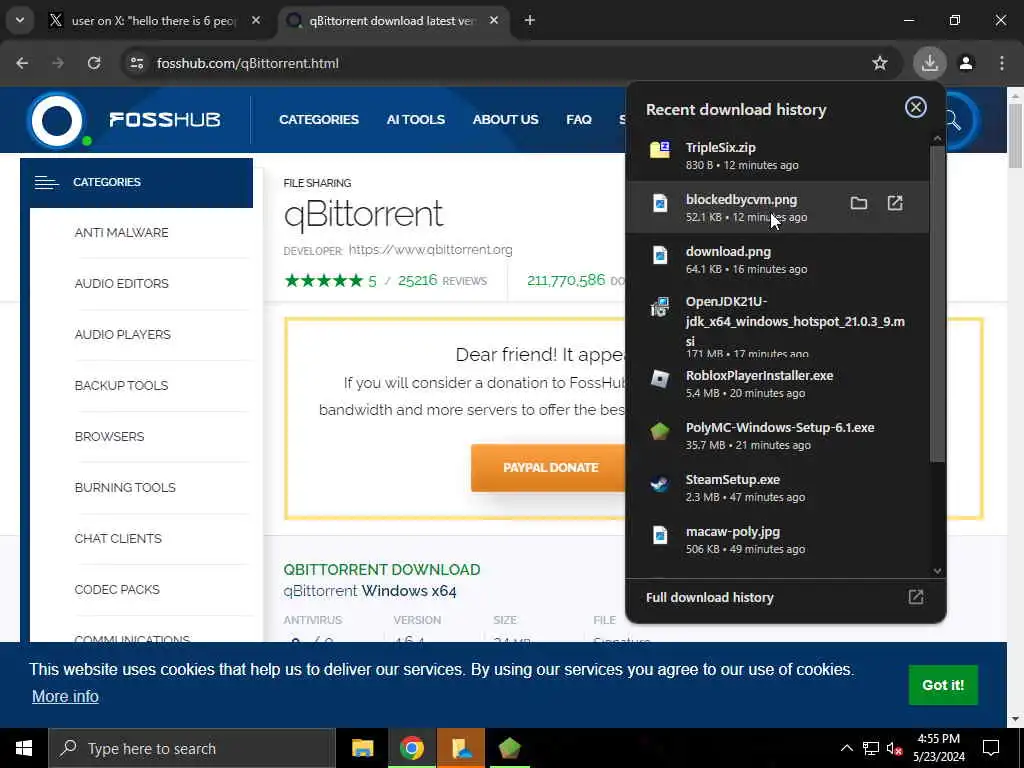Open the Chrome profile icon

click(x=966, y=63)
